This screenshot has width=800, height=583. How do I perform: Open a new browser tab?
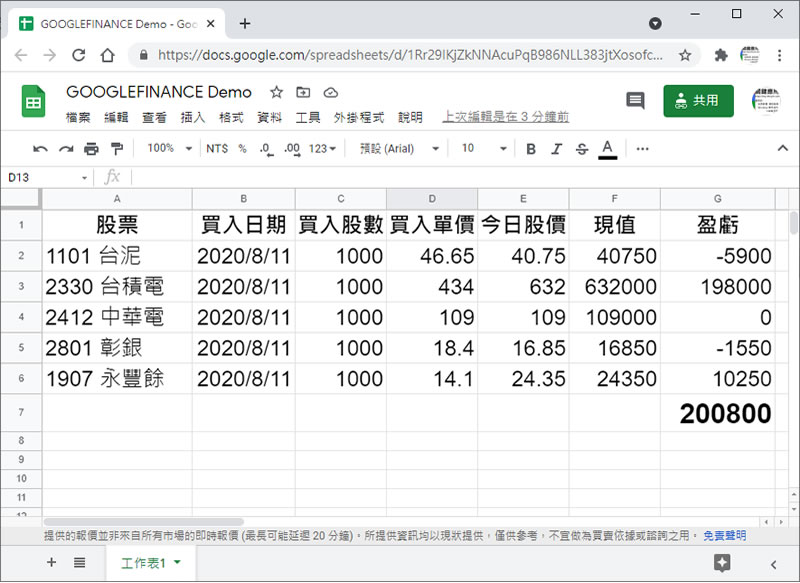[x=245, y=23]
